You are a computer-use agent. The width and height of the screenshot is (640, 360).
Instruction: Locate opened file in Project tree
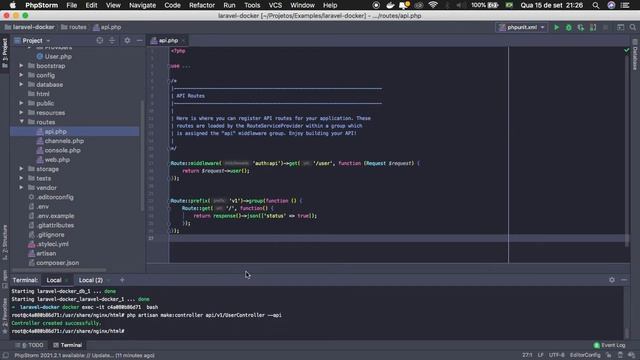click(x=100, y=40)
